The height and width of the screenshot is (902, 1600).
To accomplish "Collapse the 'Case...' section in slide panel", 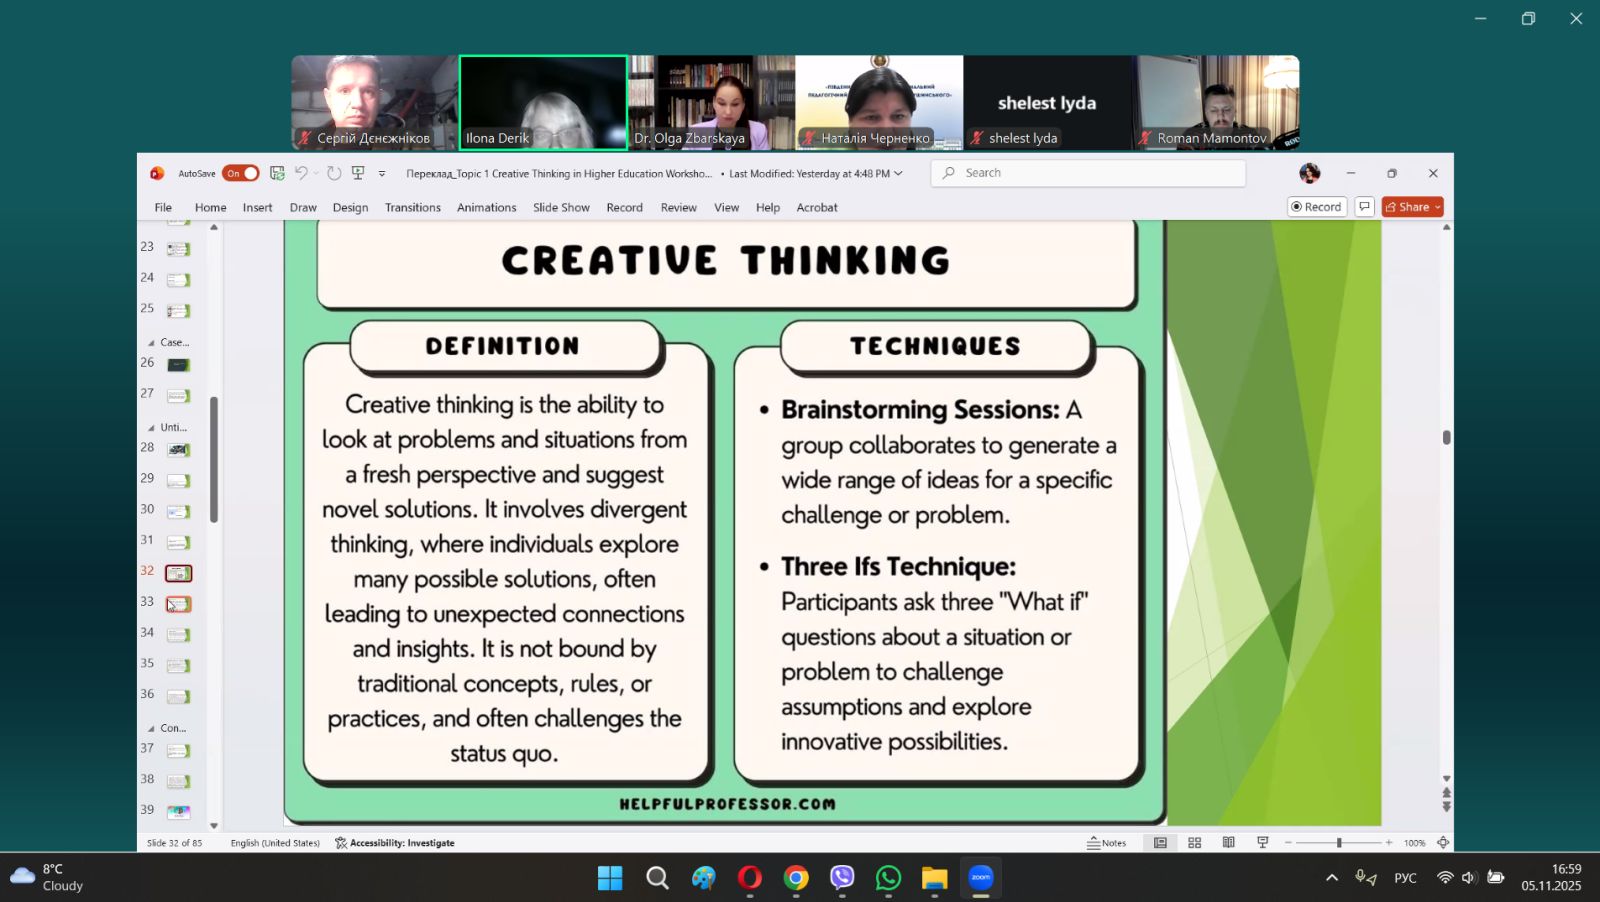I will [x=152, y=343].
